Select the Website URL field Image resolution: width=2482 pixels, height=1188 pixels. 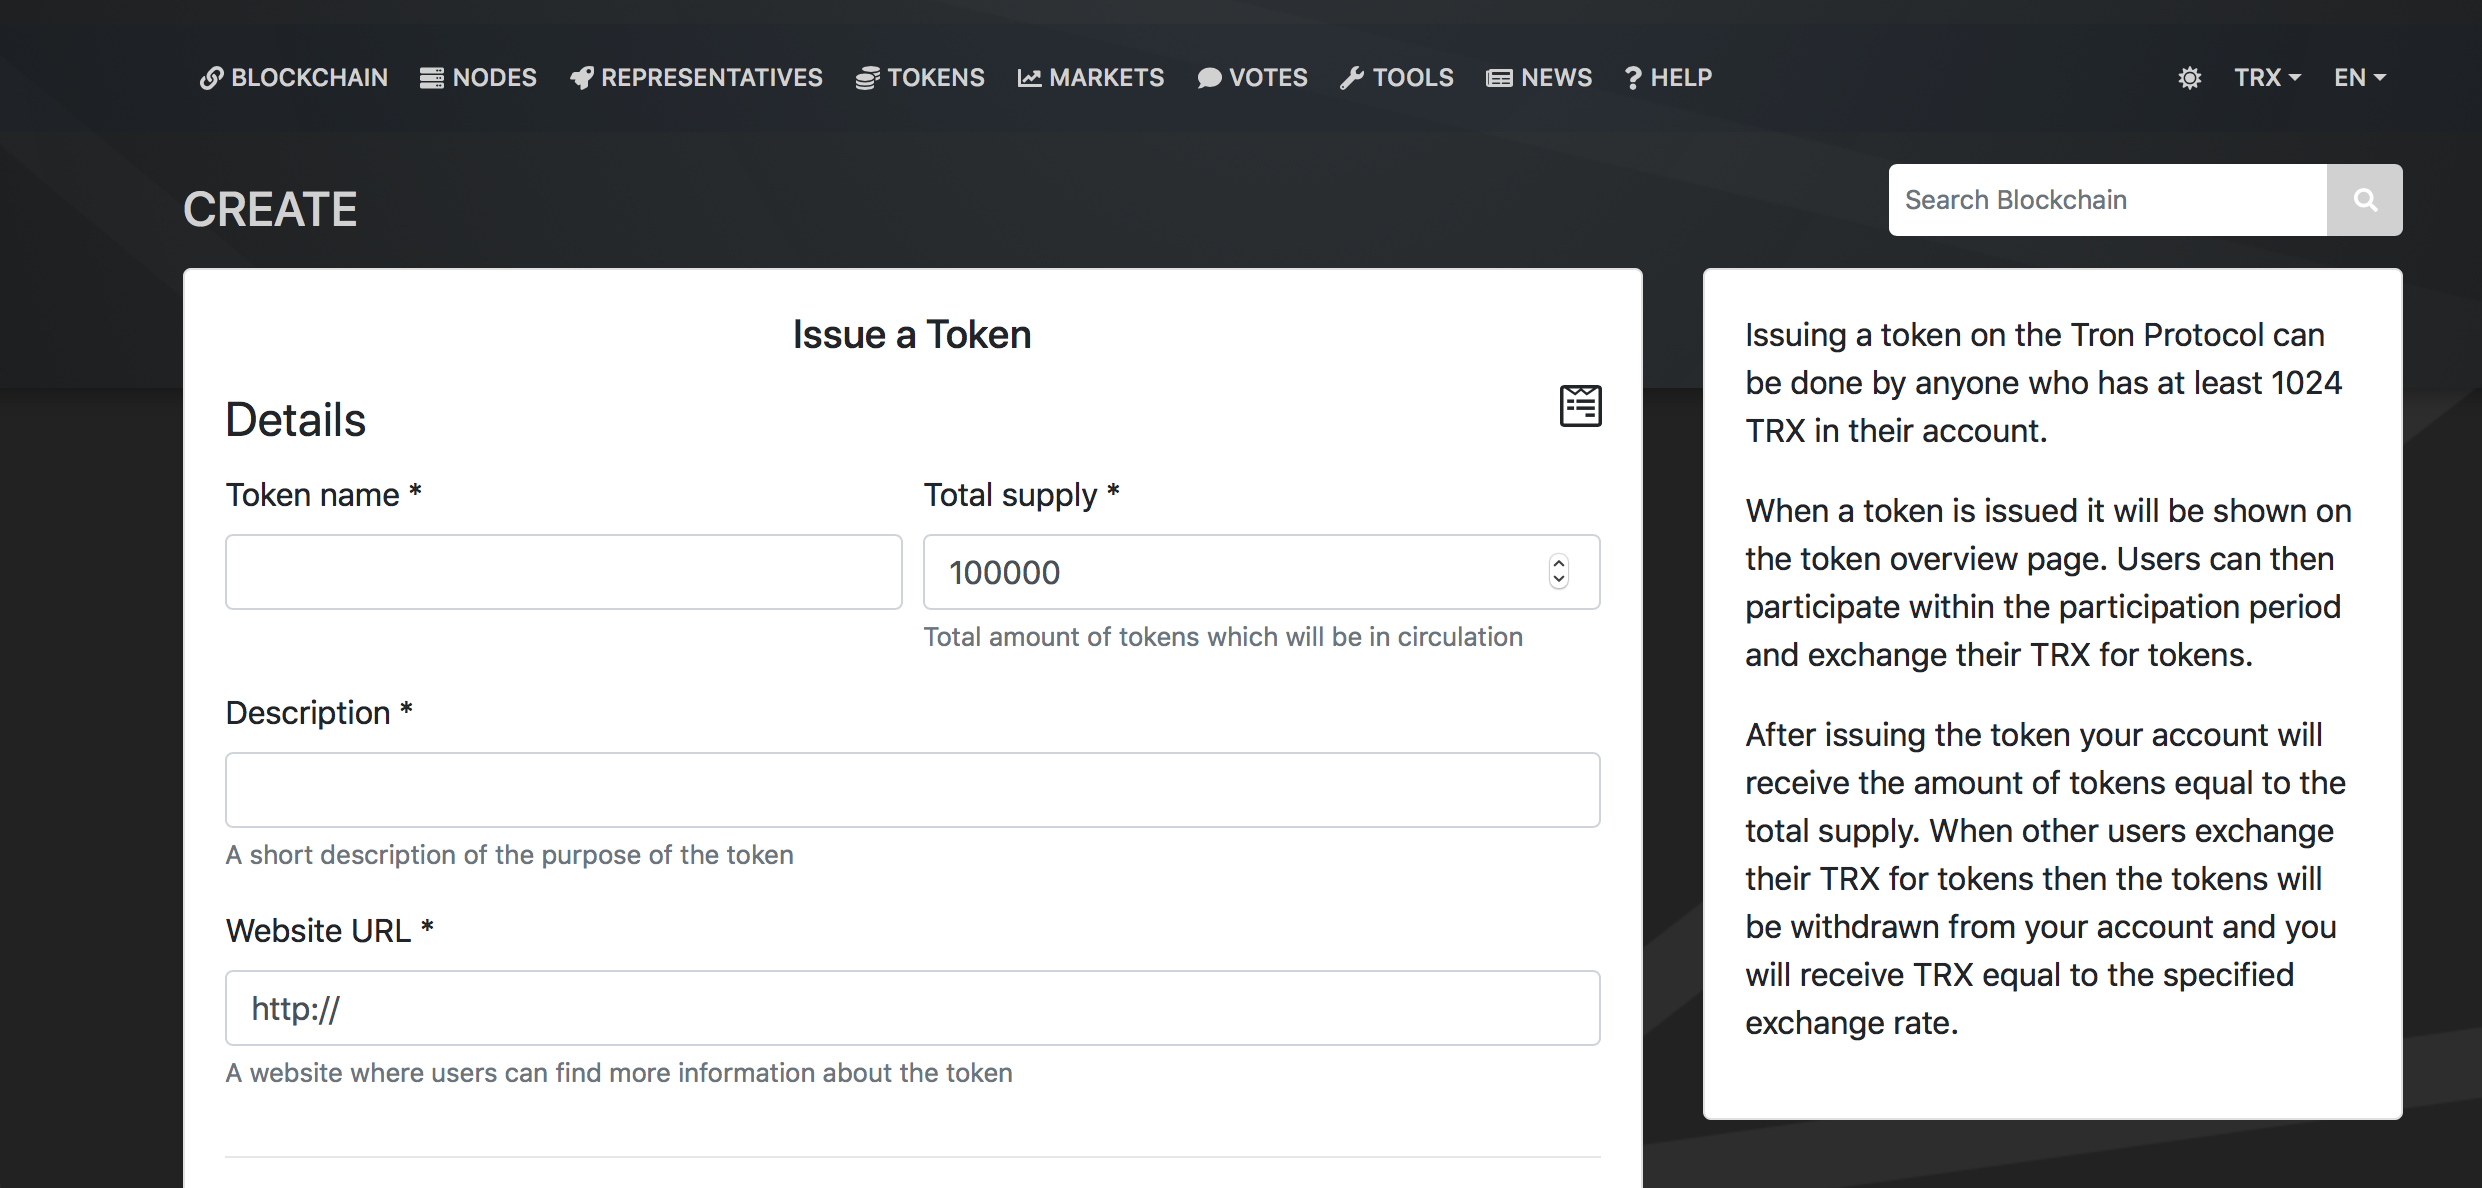click(x=912, y=1008)
